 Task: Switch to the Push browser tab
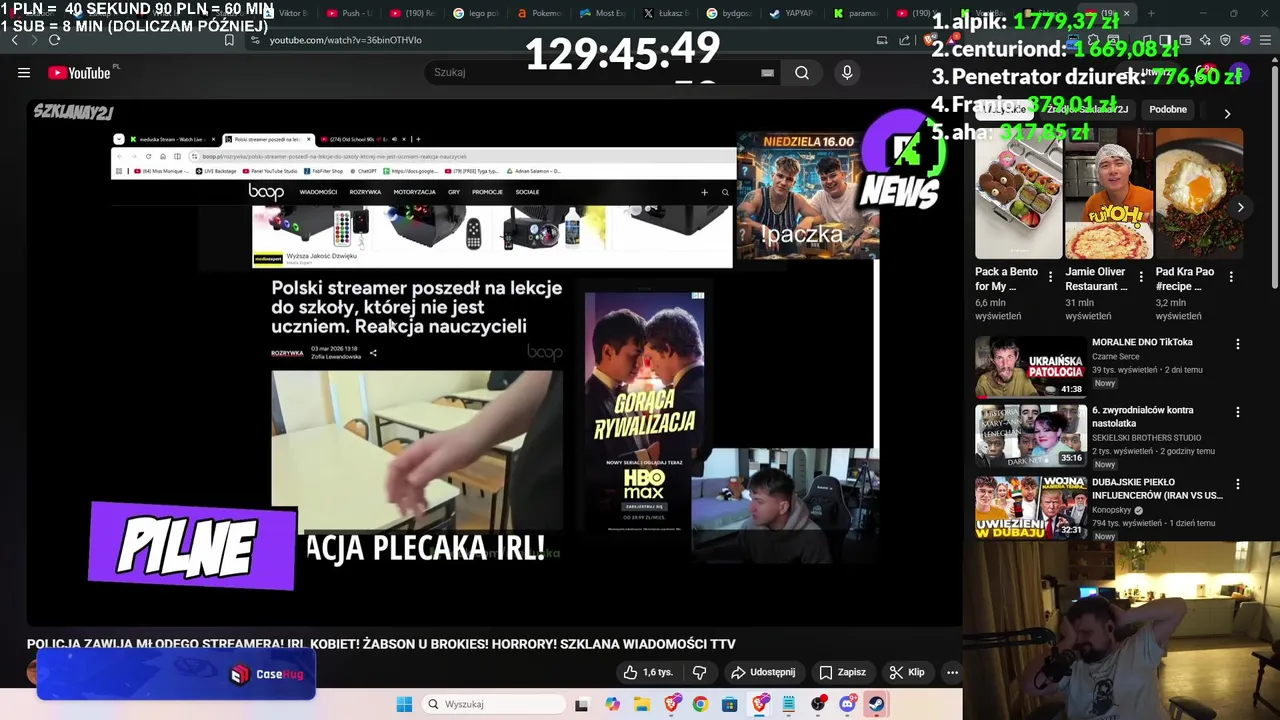pyautogui.click(x=349, y=13)
